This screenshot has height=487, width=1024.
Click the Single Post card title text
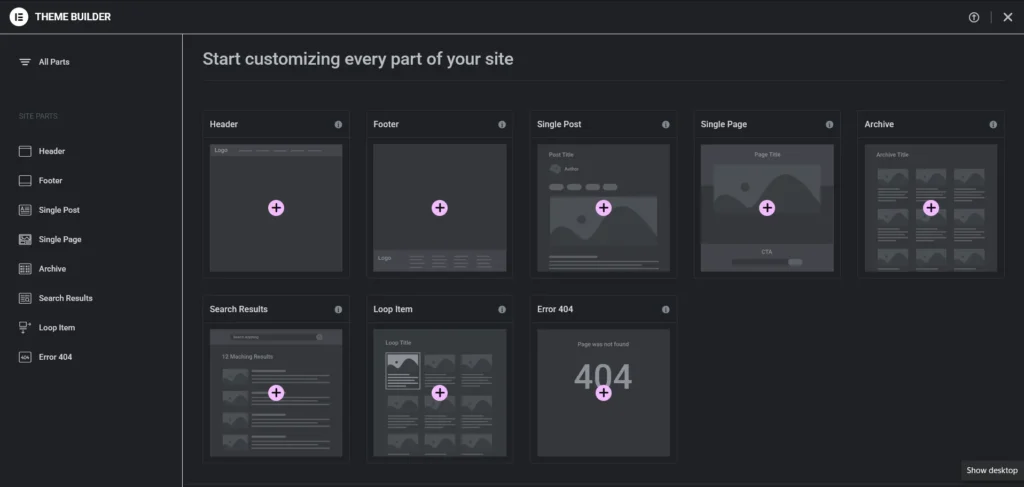click(559, 124)
